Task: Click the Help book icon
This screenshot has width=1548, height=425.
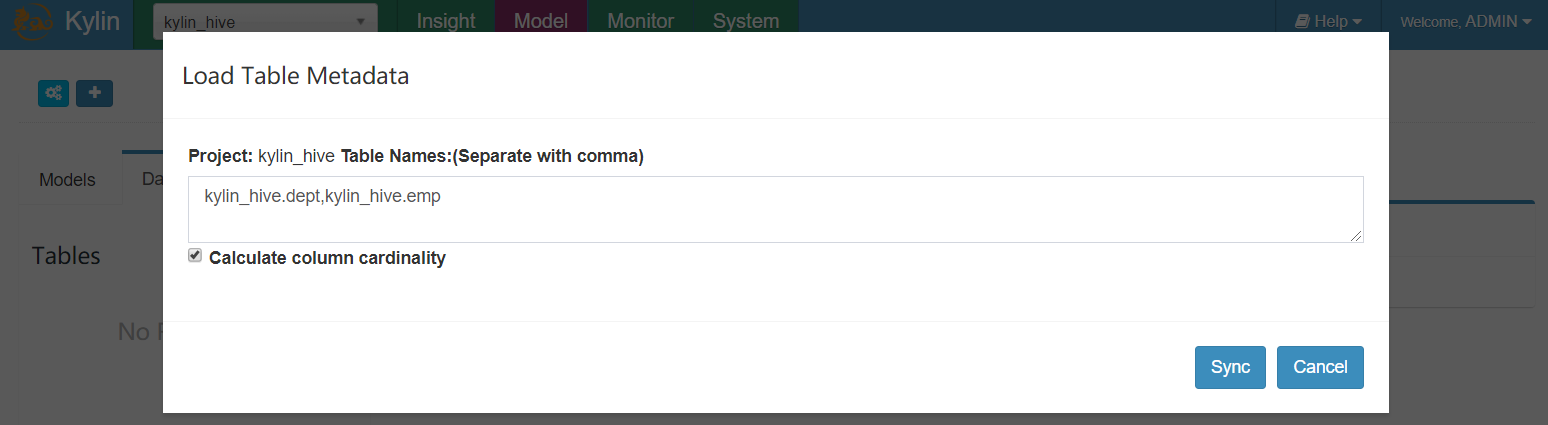Action: [1302, 21]
